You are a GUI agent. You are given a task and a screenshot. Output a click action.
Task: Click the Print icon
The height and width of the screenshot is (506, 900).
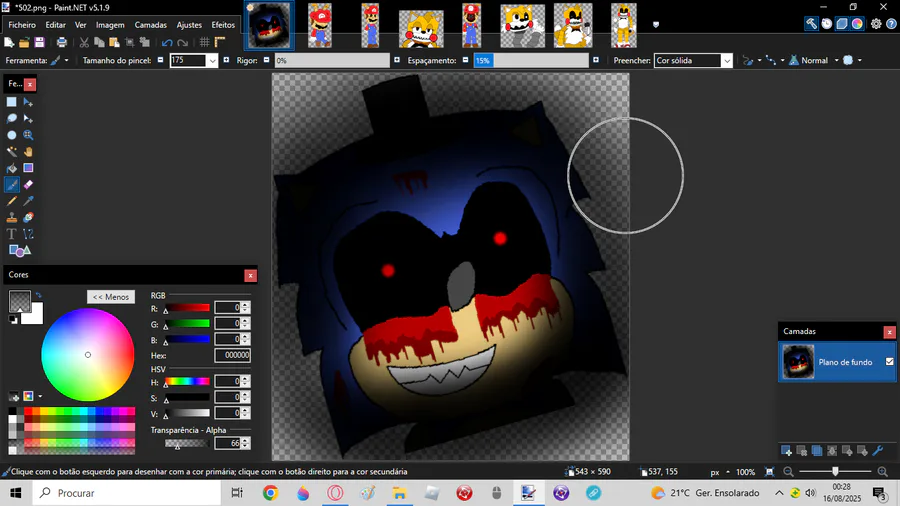(x=61, y=42)
